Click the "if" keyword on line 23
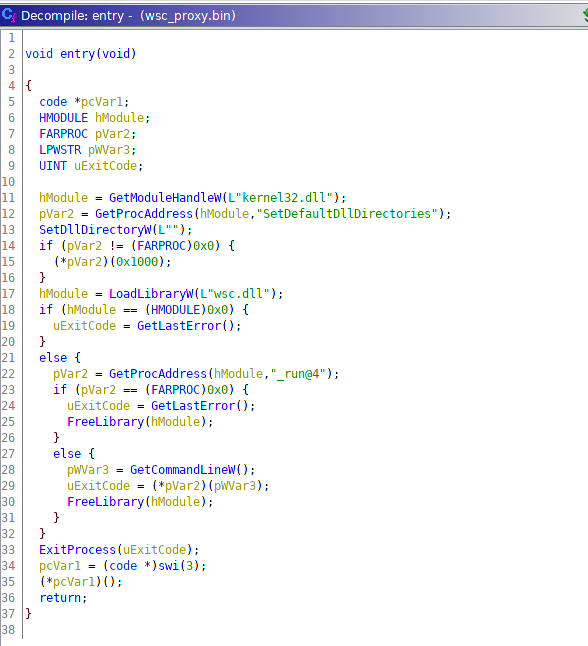 60,389
